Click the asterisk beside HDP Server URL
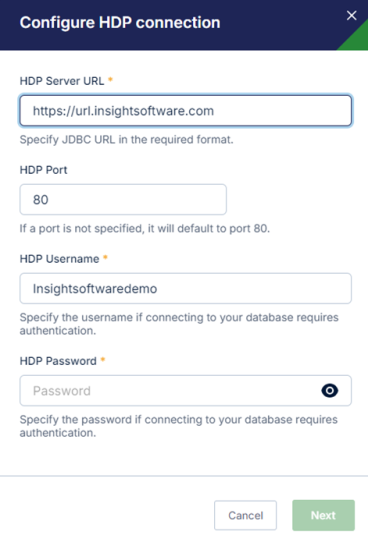The height and width of the screenshot is (553, 368). [110, 80]
